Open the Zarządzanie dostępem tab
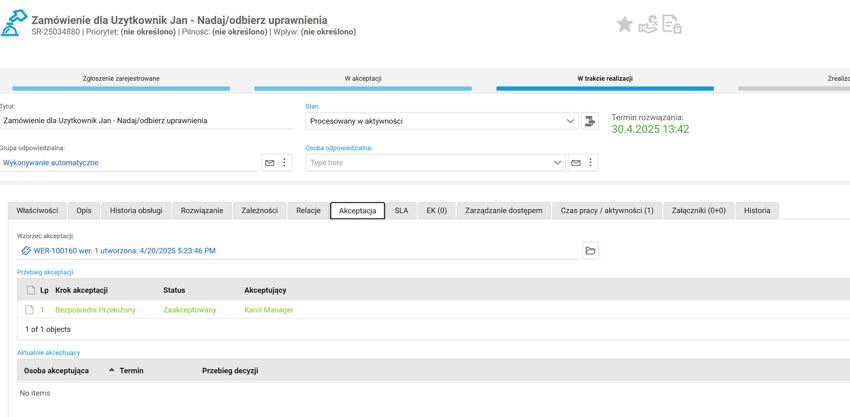This screenshot has height=417, width=850. 503,211
